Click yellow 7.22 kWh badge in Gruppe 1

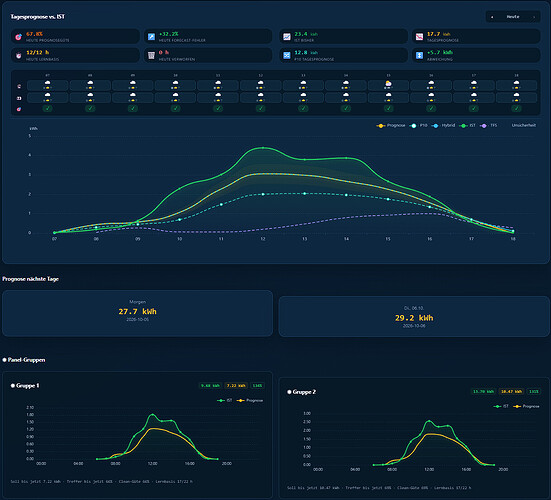coord(236,385)
